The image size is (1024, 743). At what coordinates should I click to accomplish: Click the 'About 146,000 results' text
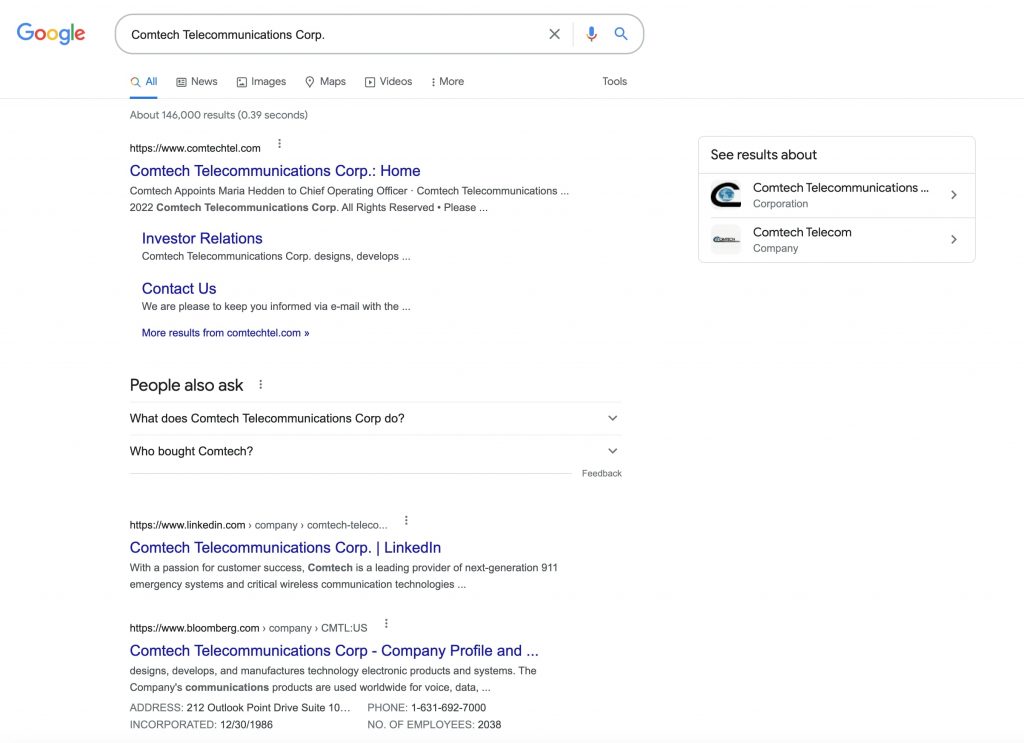click(x=219, y=115)
